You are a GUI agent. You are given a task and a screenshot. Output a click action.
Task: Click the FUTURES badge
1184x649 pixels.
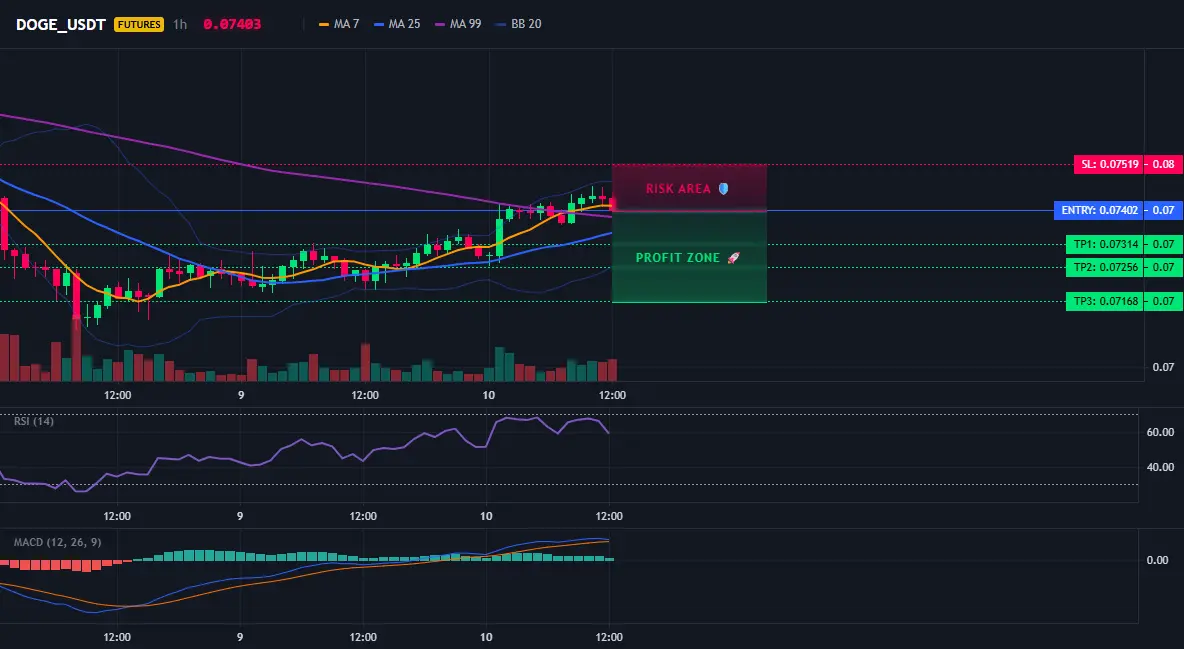139,24
